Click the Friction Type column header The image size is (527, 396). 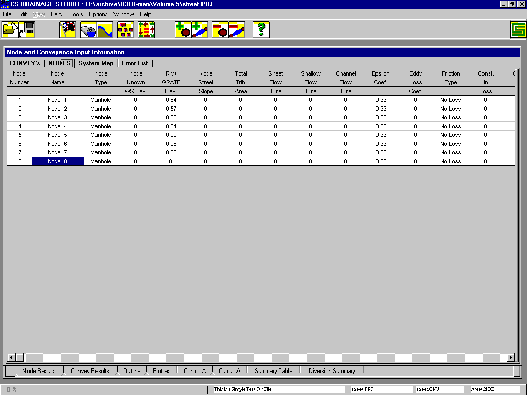(451, 78)
